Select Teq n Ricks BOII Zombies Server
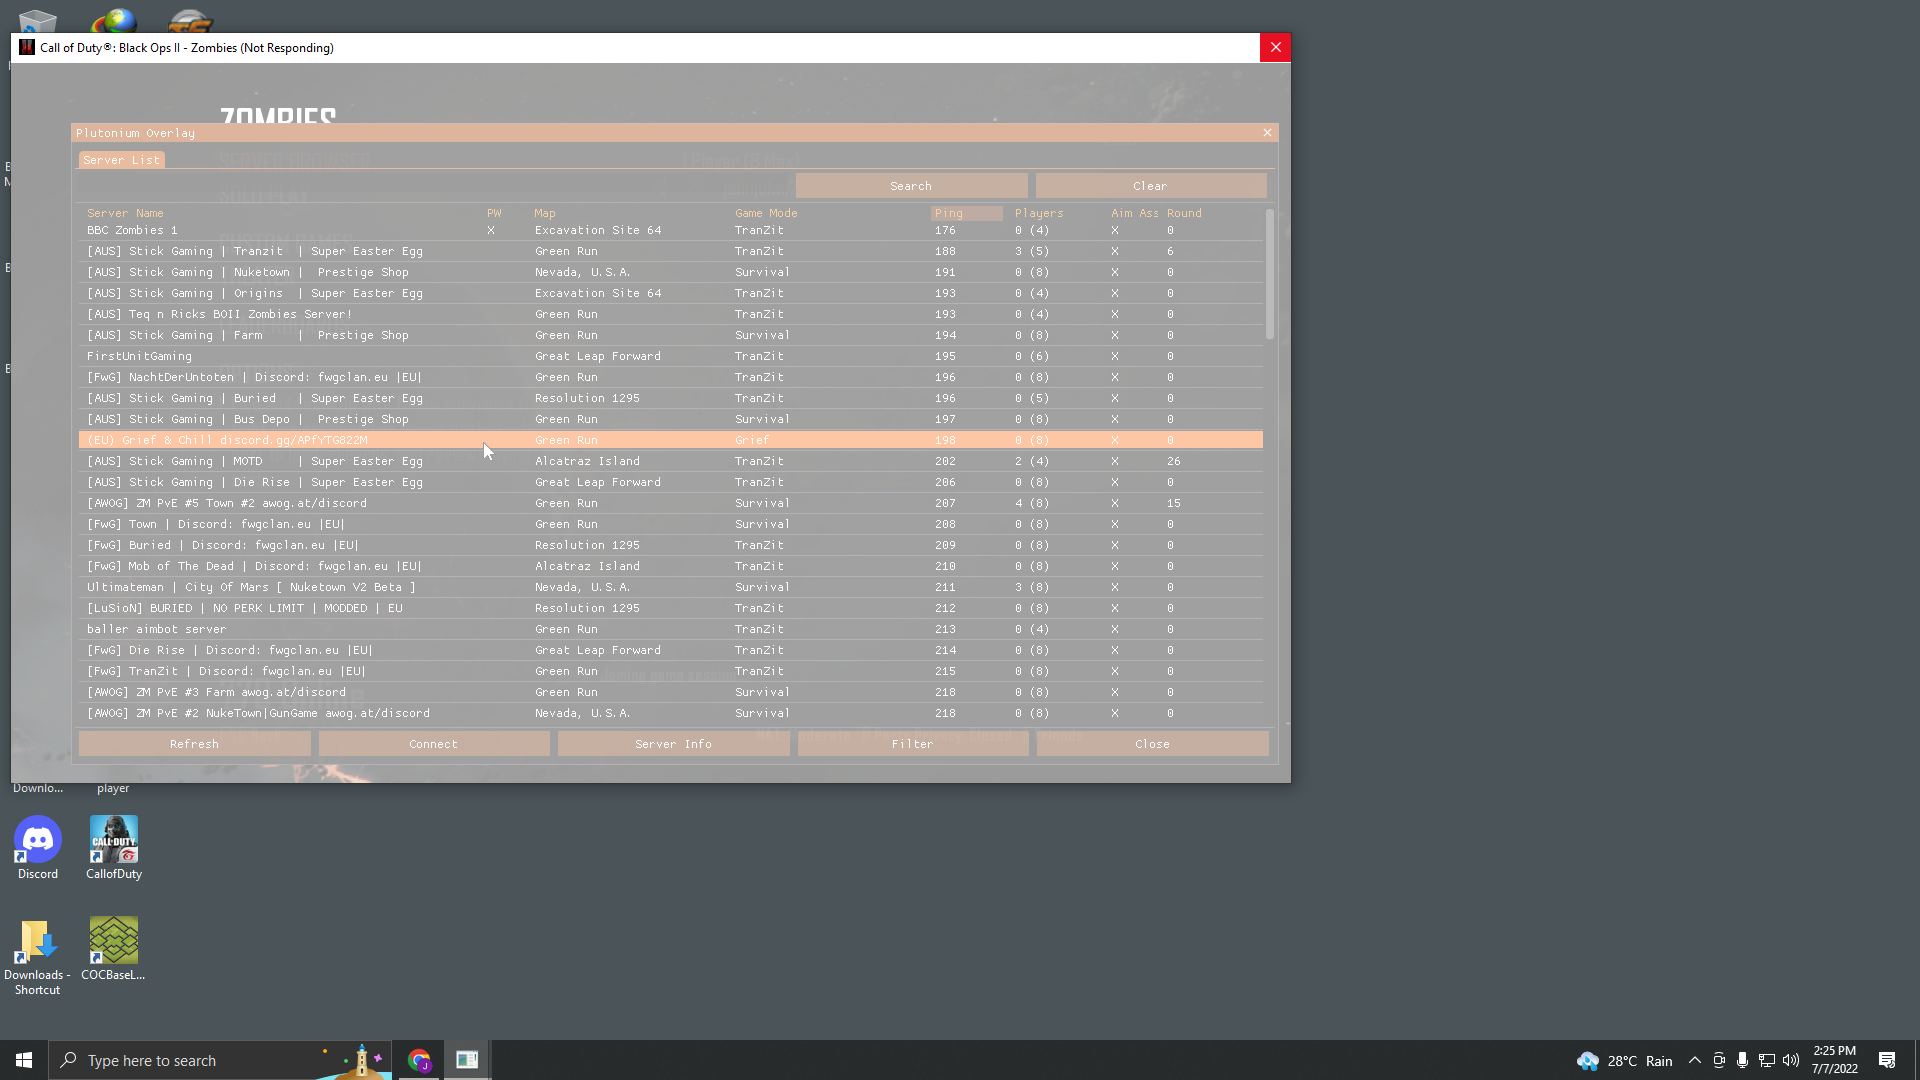The height and width of the screenshot is (1080, 1920). coord(671,314)
